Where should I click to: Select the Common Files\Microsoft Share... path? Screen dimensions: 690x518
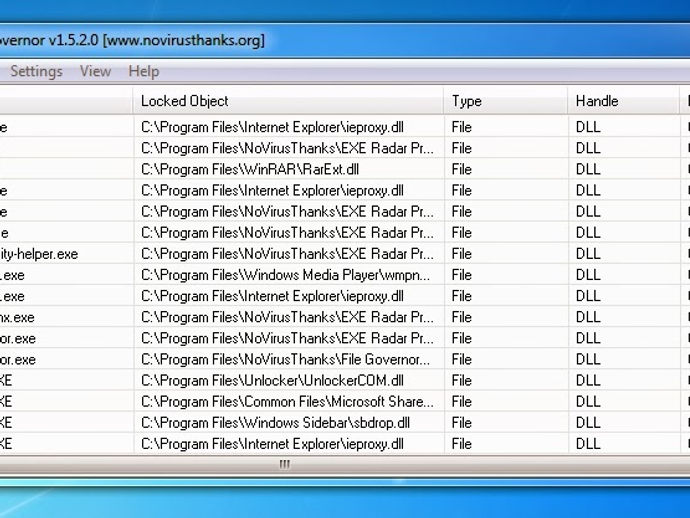pos(287,402)
